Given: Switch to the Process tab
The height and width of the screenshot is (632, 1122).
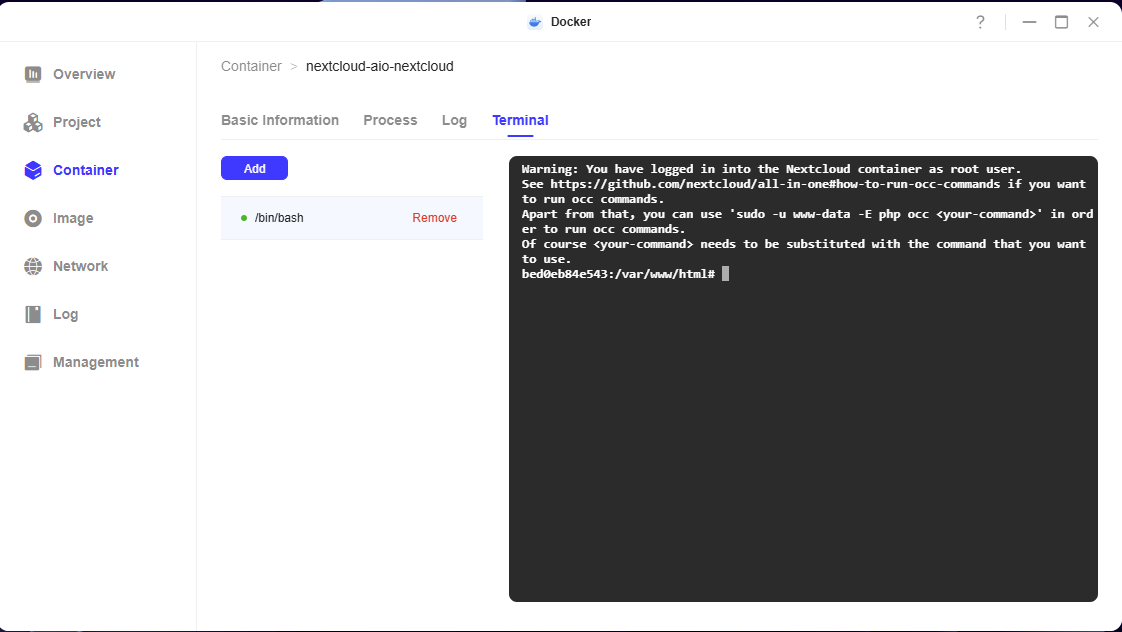Looking at the screenshot, I should (390, 120).
